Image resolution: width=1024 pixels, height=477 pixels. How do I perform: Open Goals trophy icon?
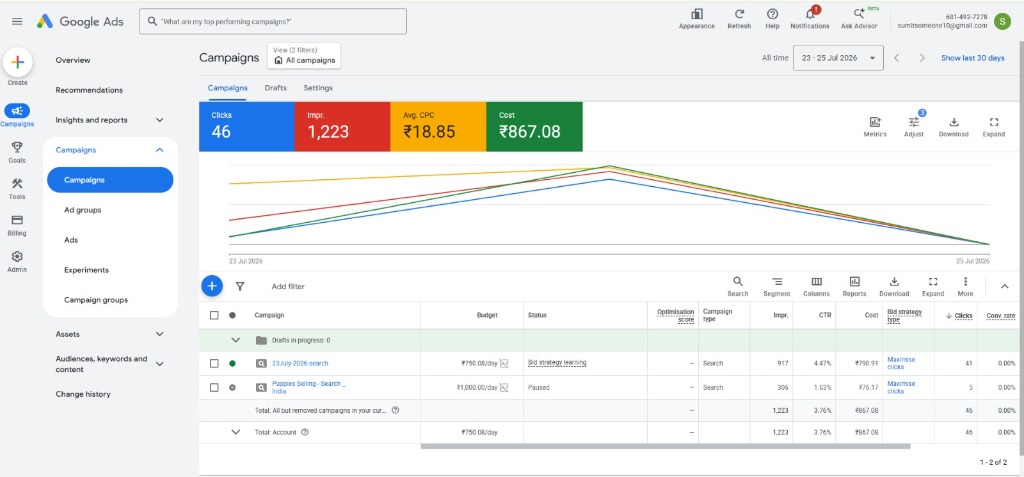(17, 147)
